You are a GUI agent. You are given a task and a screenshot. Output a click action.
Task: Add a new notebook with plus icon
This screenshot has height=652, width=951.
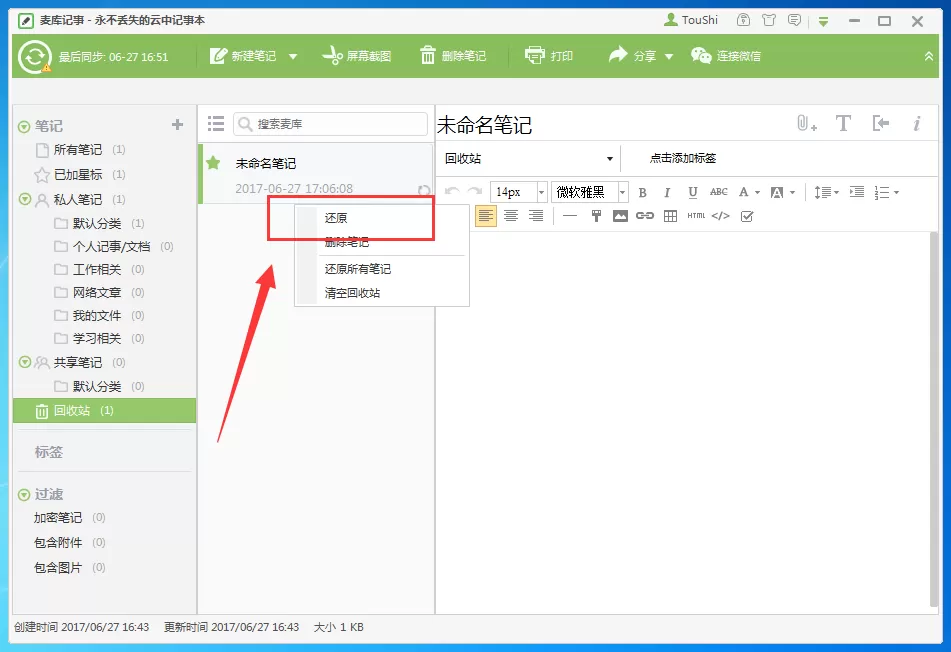coord(177,124)
